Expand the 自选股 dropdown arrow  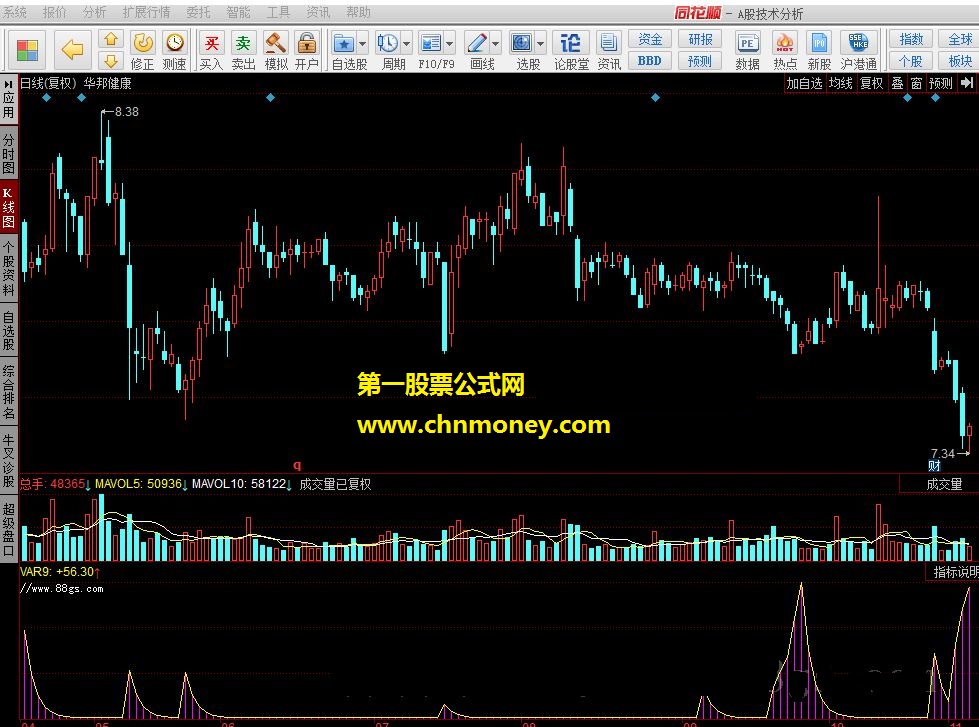pos(362,44)
